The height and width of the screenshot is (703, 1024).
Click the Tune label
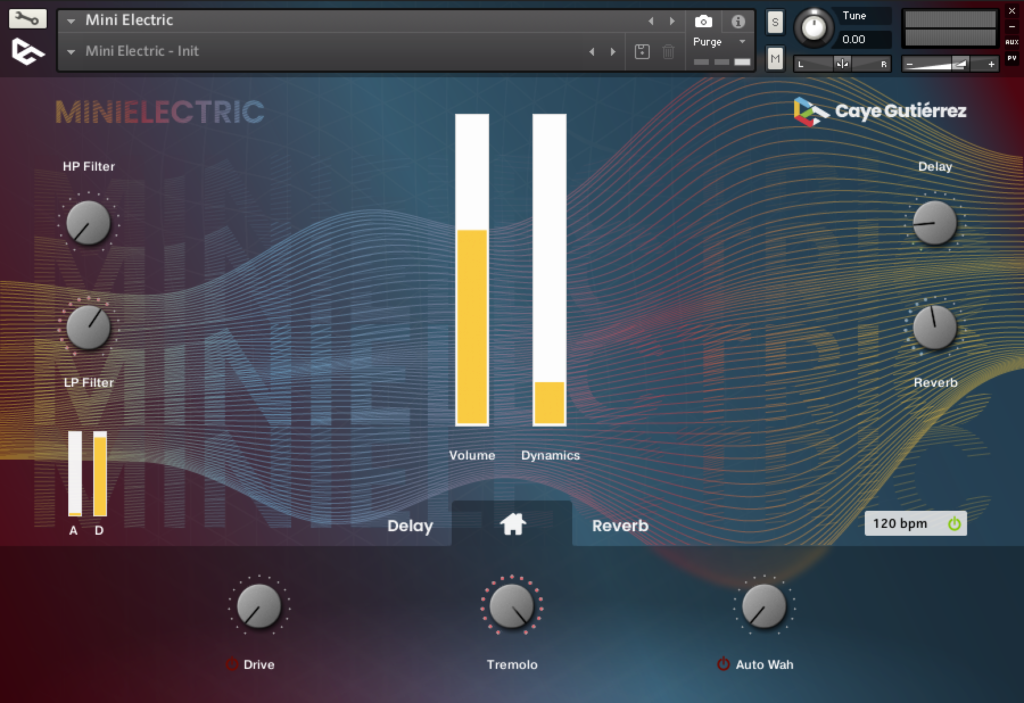click(854, 16)
